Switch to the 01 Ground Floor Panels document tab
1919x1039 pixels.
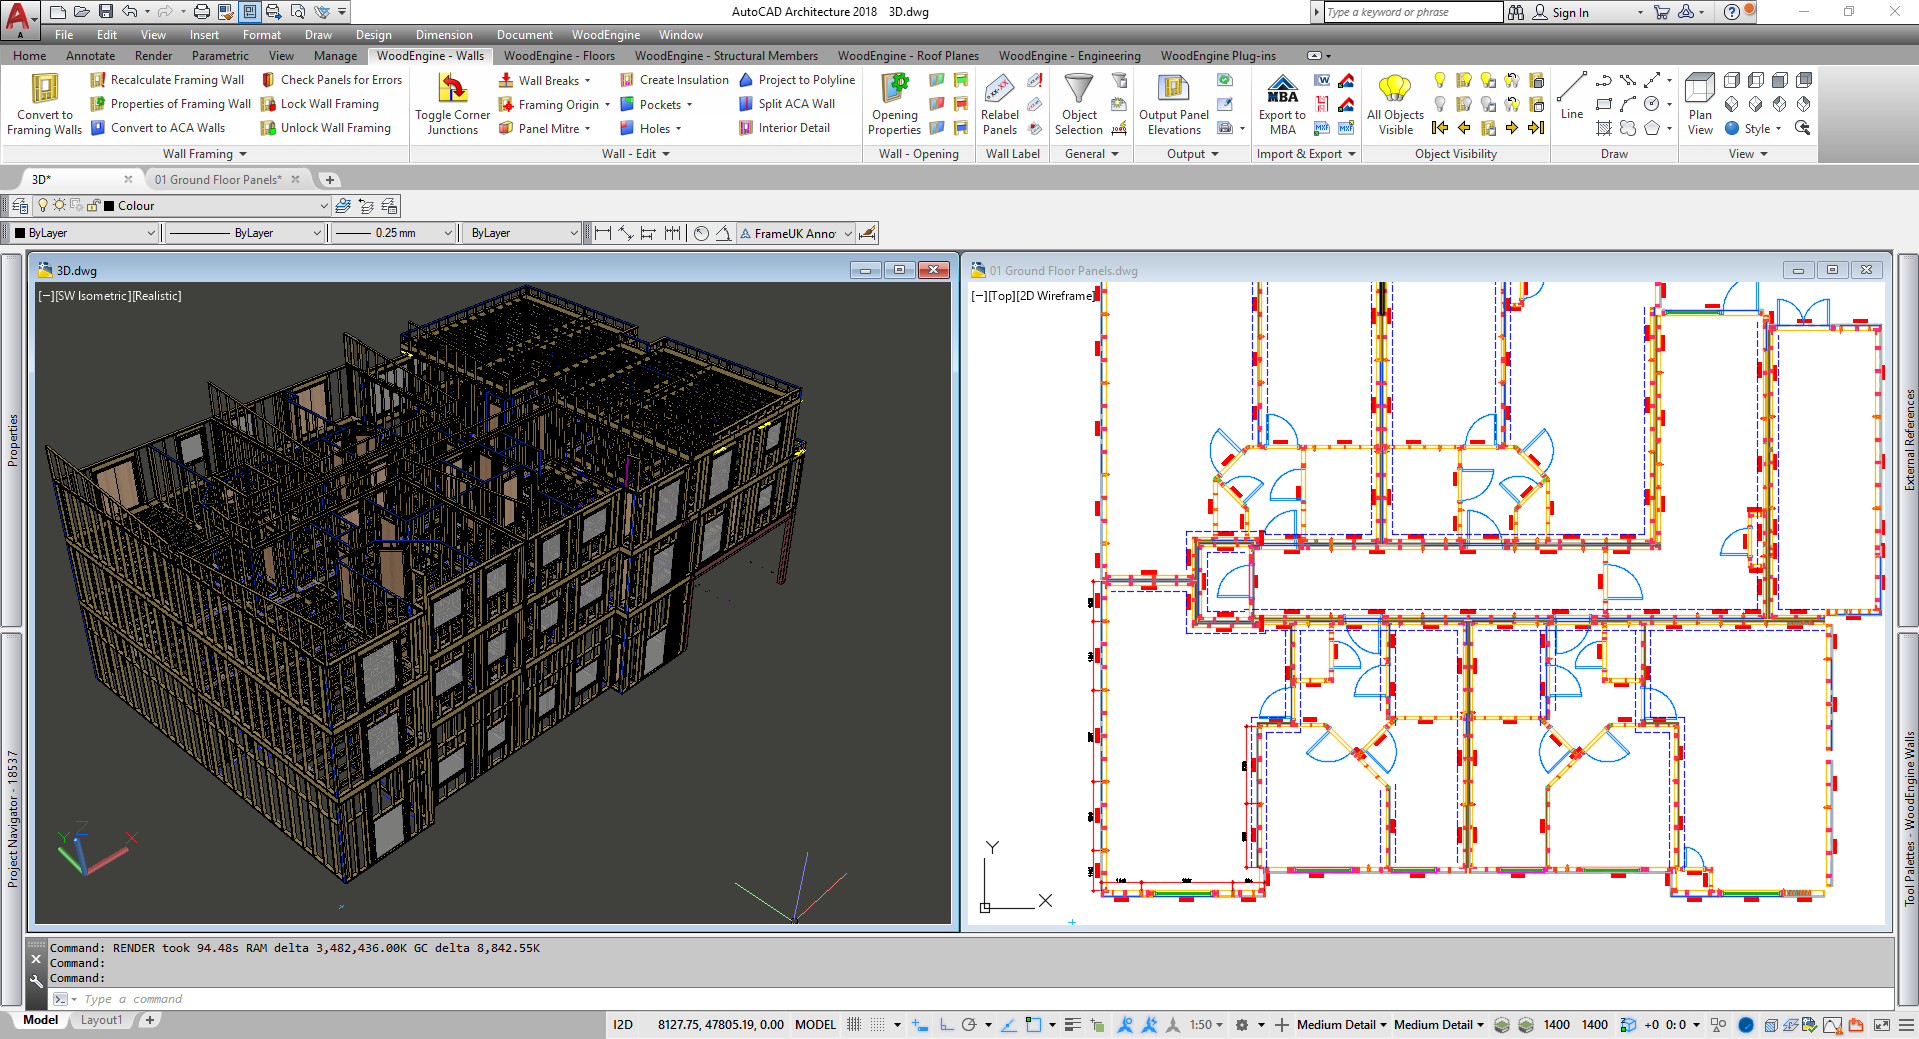point(218,180)
